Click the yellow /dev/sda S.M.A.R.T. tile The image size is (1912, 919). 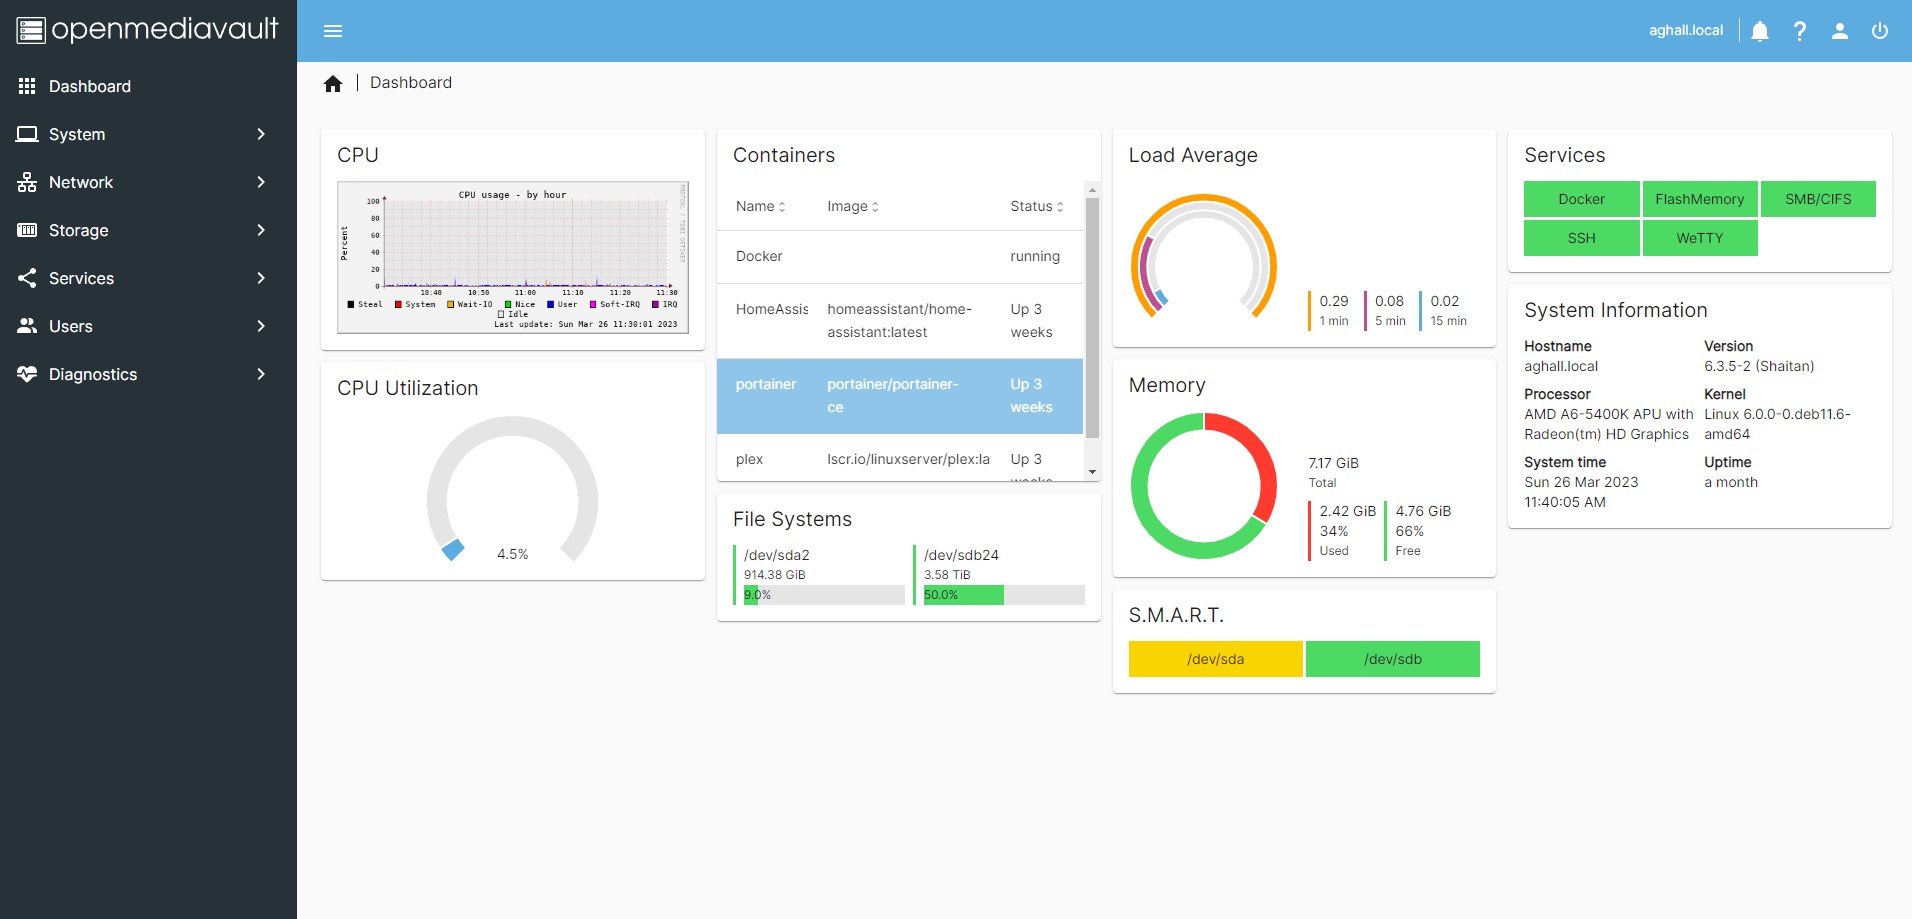point(1215,659)
